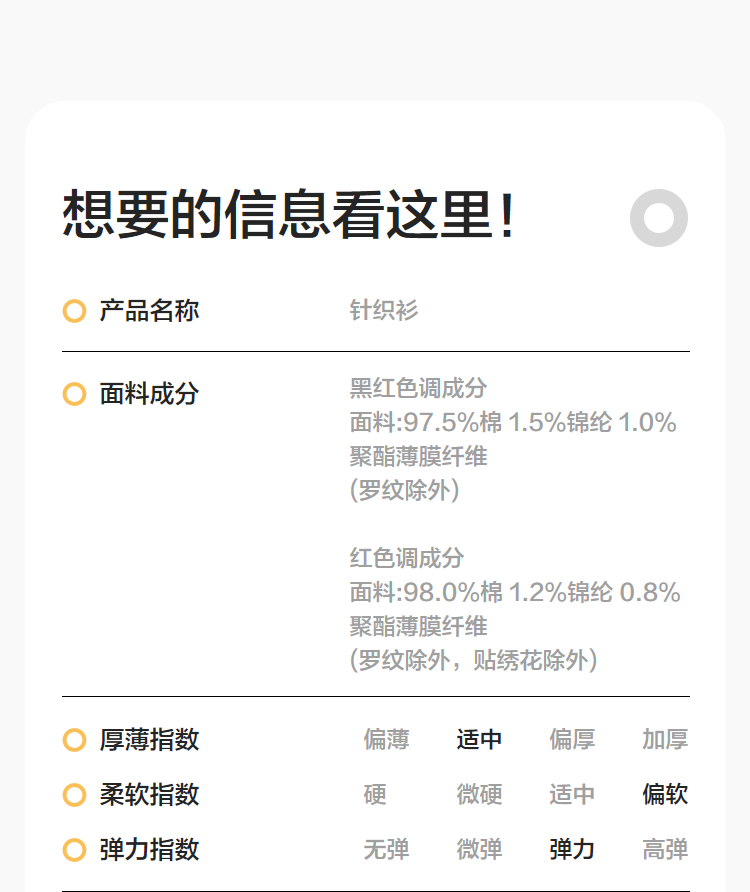Viewport: 750px width, 892px height.
Task: Click the 想要的信息看这里 heading
Action: click(x=289, y=215)
